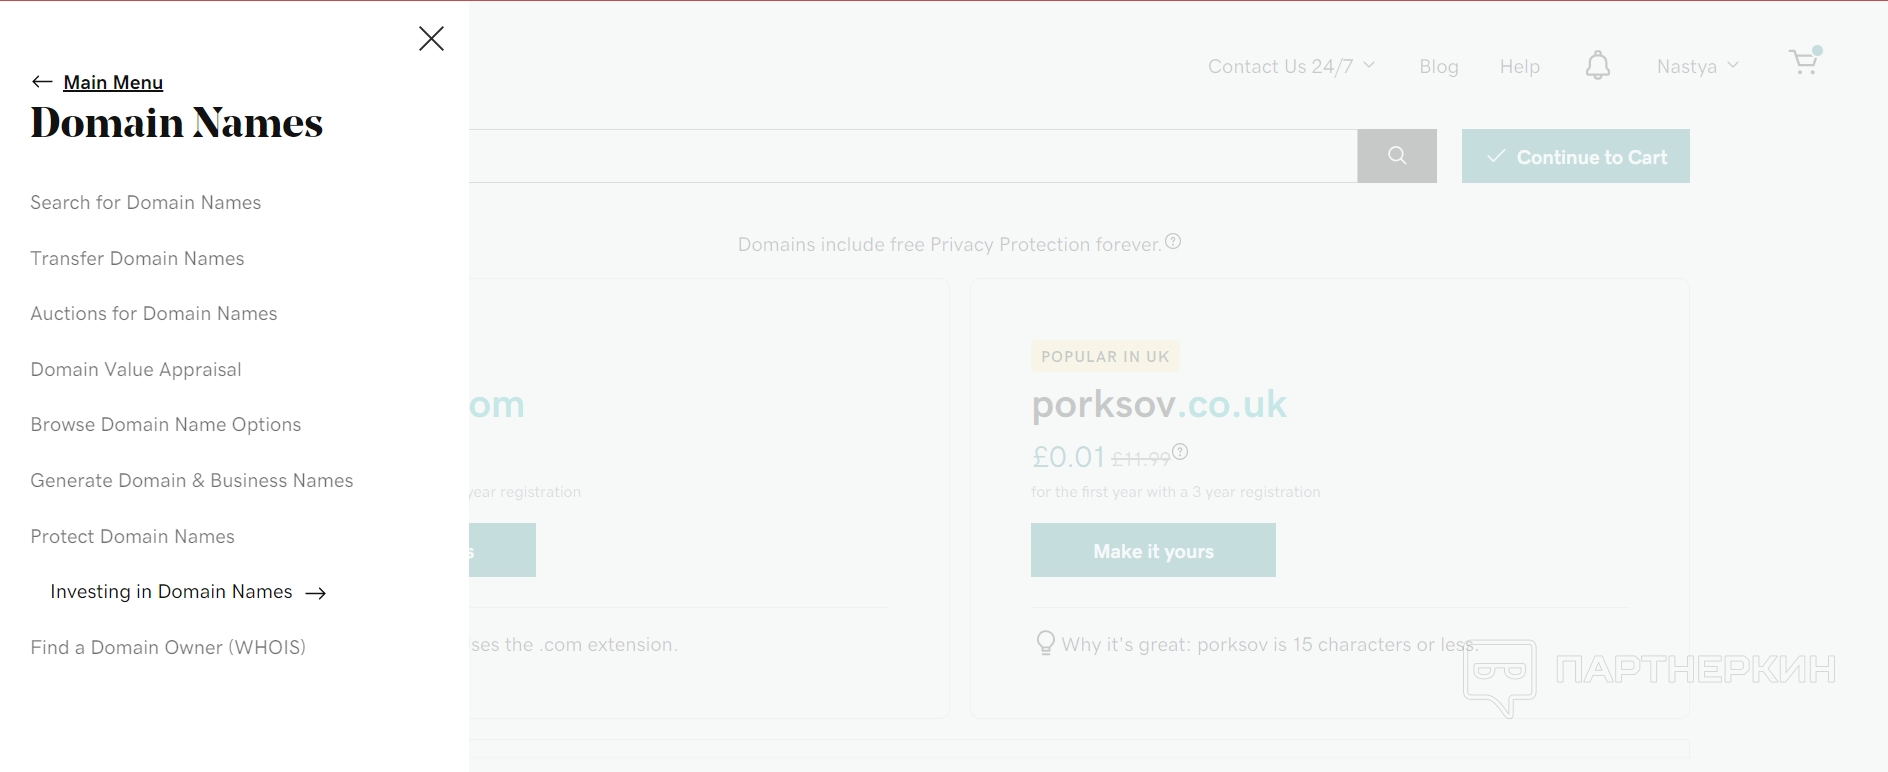Expand Investing in Domain Names submenu

pyautogui.click(x=171, y=592)
